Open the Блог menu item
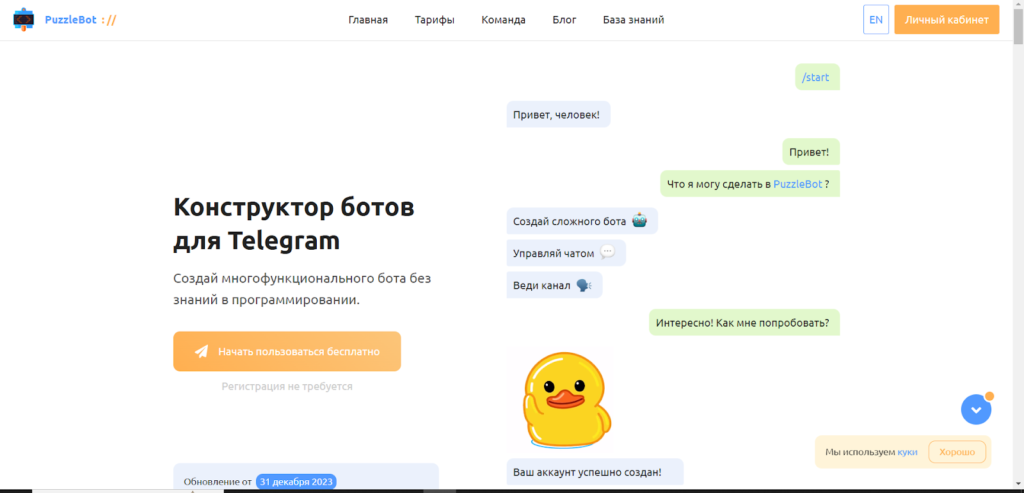This screenshot has width=1024, height=493. (564, 20)
